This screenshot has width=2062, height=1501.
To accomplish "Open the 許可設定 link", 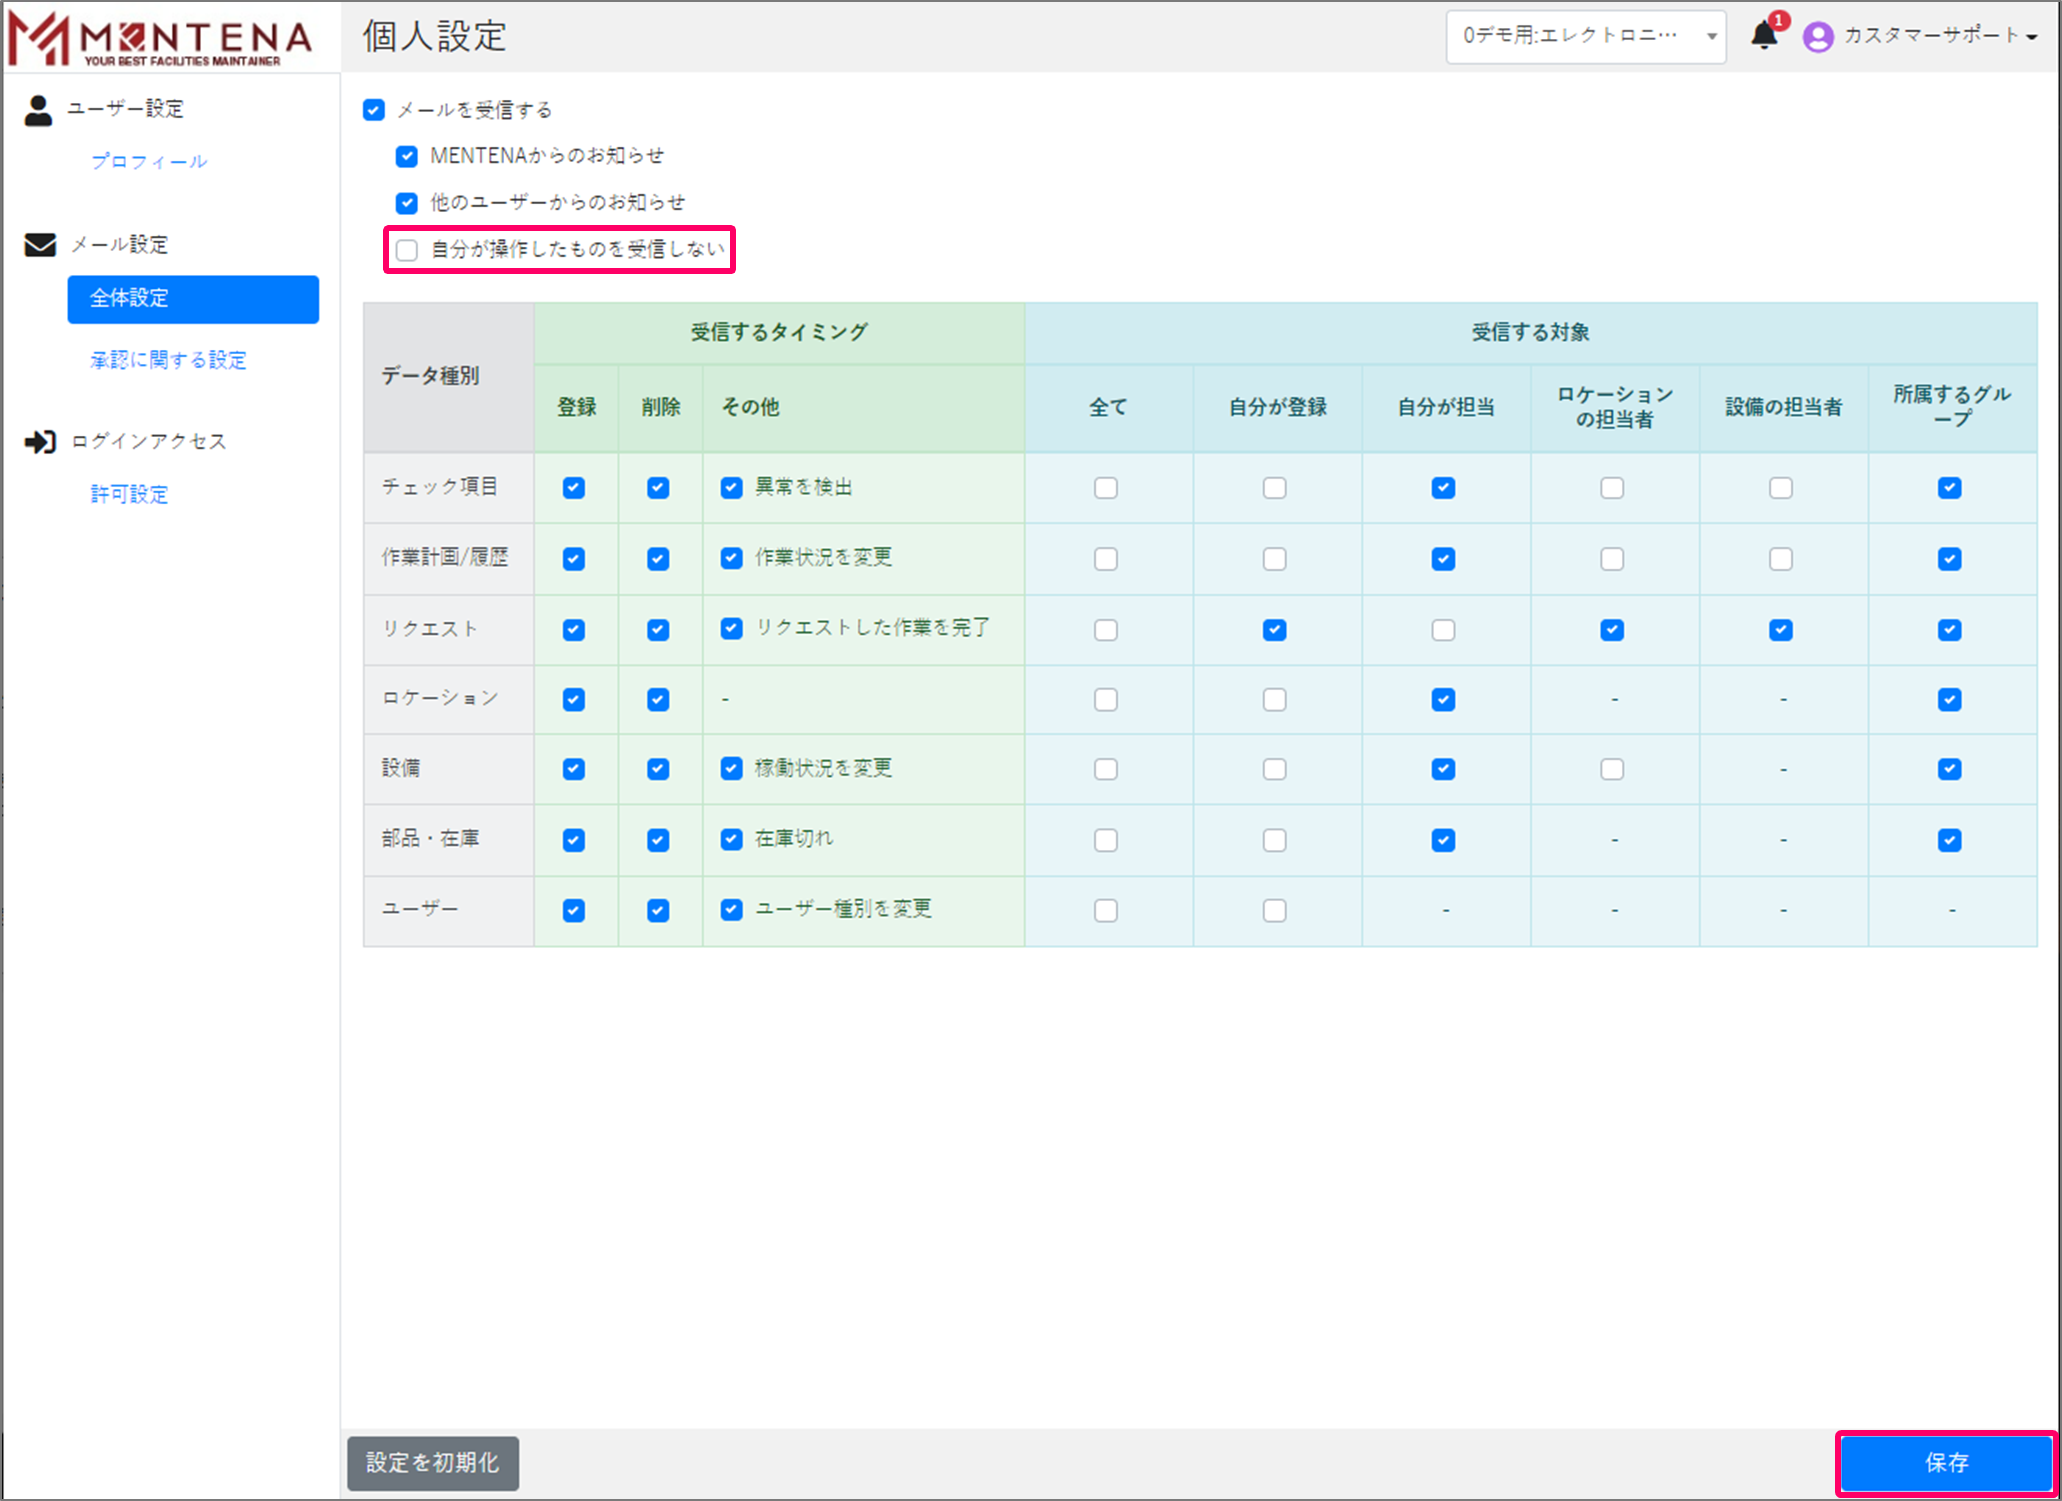I will 130,495.
